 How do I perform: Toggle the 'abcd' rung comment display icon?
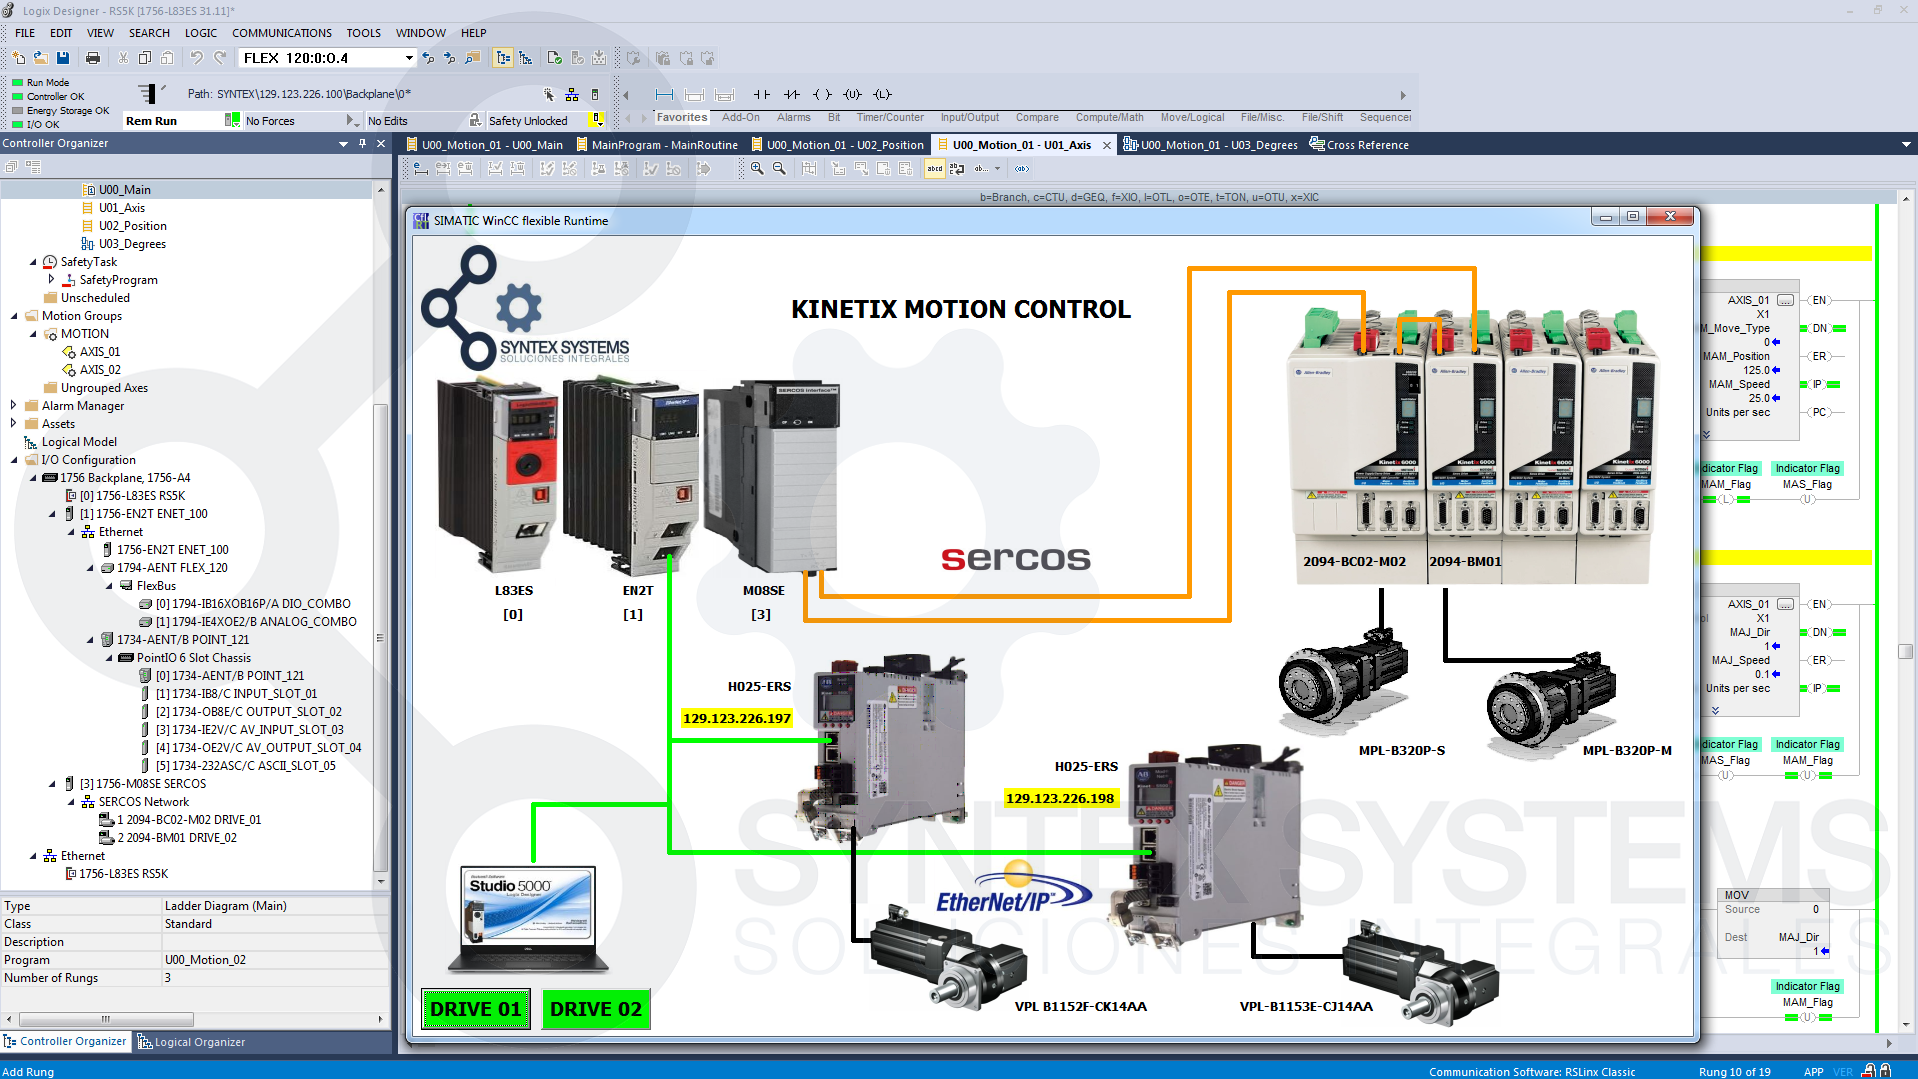pos(934,169)
